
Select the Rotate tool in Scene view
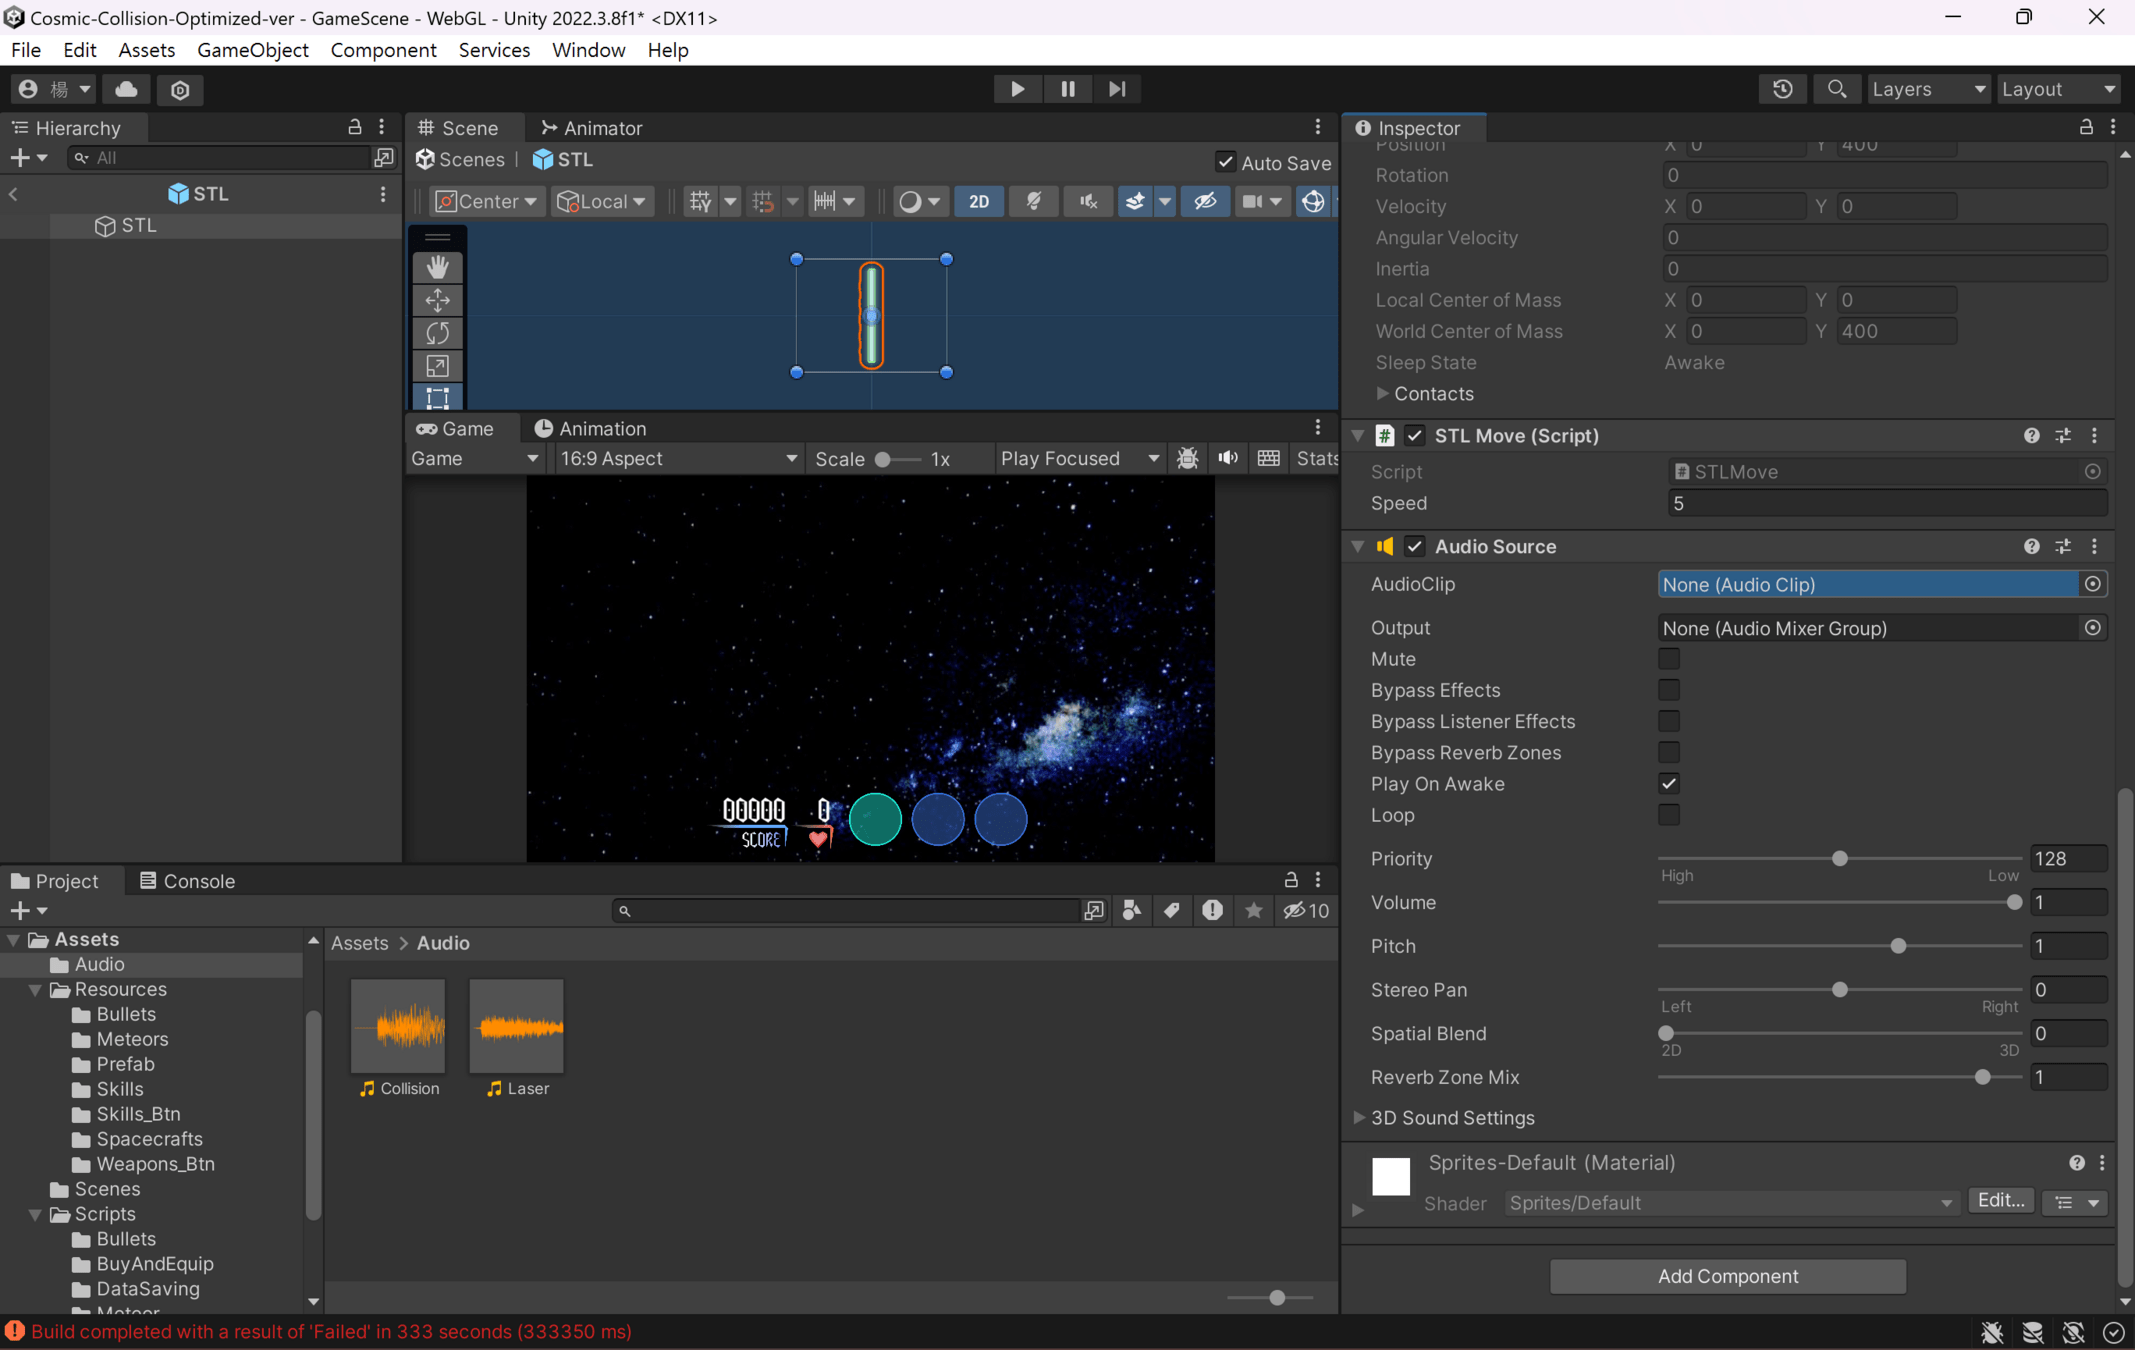tap(437, 333)
